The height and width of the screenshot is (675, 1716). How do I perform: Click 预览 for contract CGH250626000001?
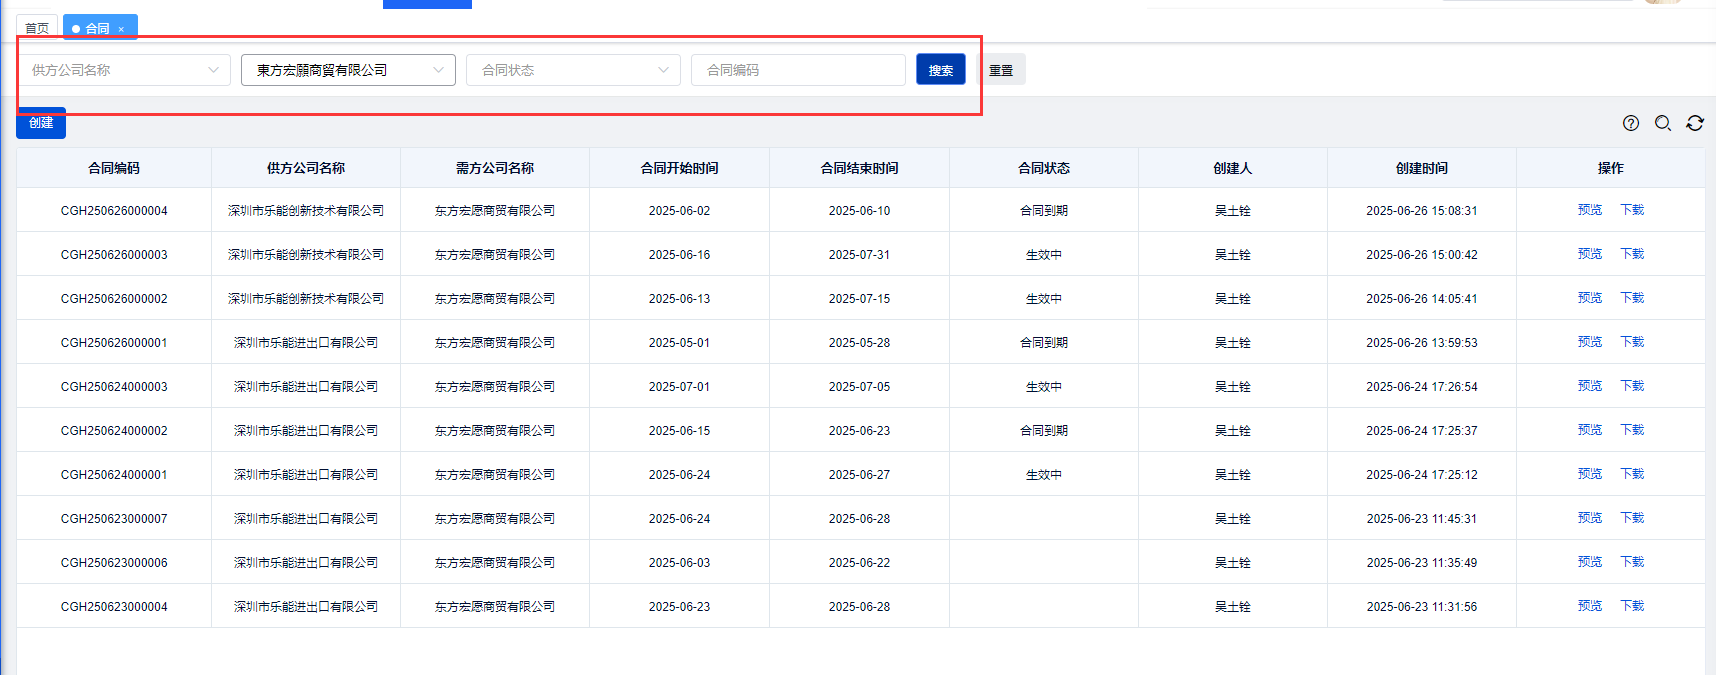[x=1589, y=342]
